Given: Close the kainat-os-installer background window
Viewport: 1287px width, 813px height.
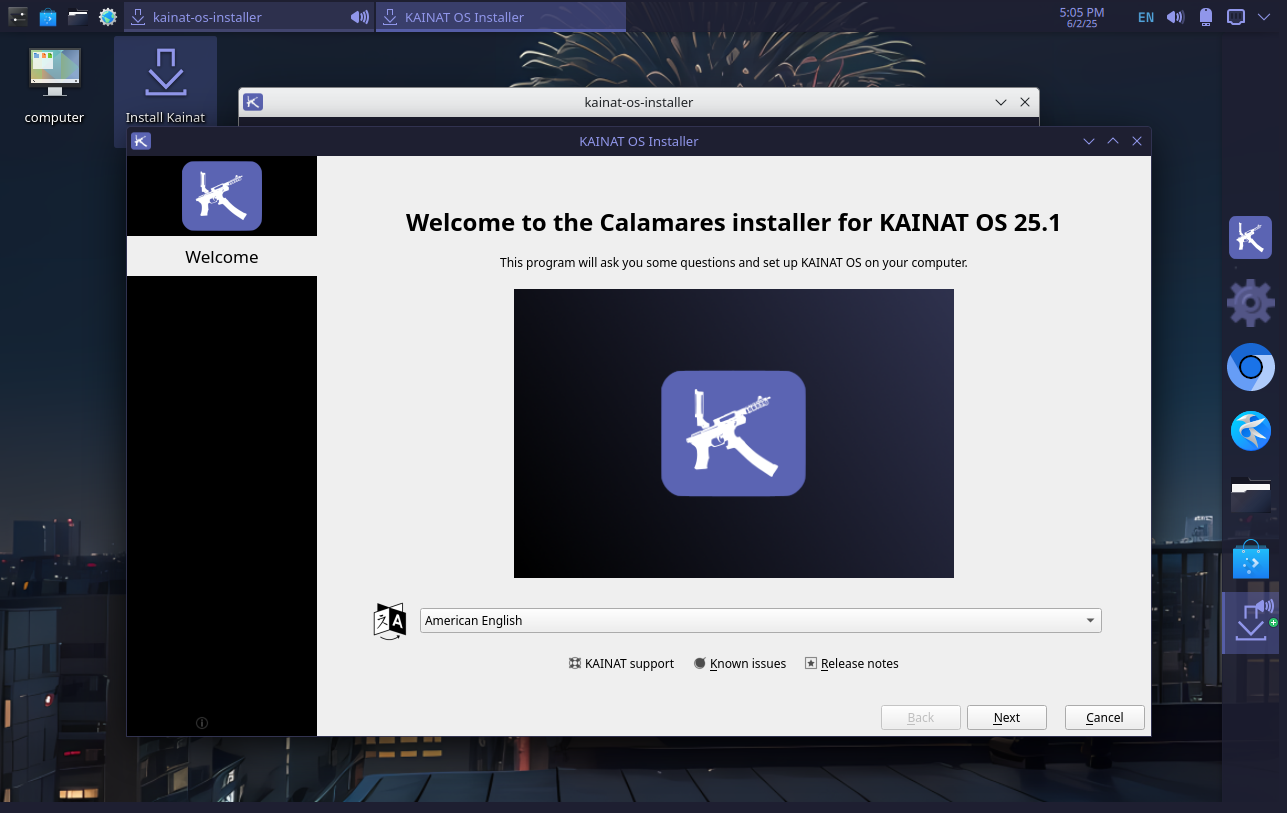Looking at the screenshot, I should point(1024,102).
